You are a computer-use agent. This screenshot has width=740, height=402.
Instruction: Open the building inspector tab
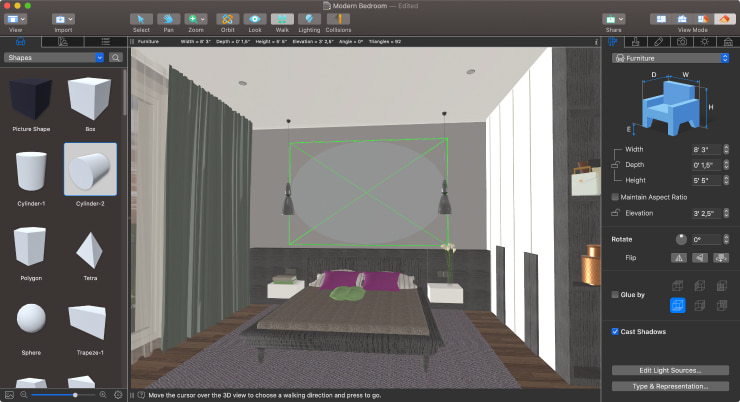728,42
